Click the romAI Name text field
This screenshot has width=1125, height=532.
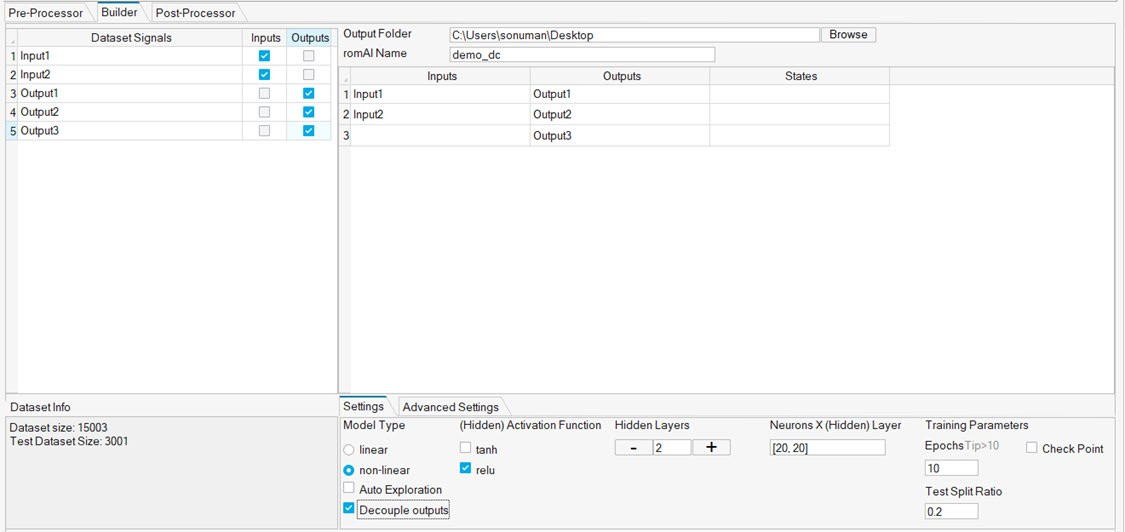pos(582,55)
